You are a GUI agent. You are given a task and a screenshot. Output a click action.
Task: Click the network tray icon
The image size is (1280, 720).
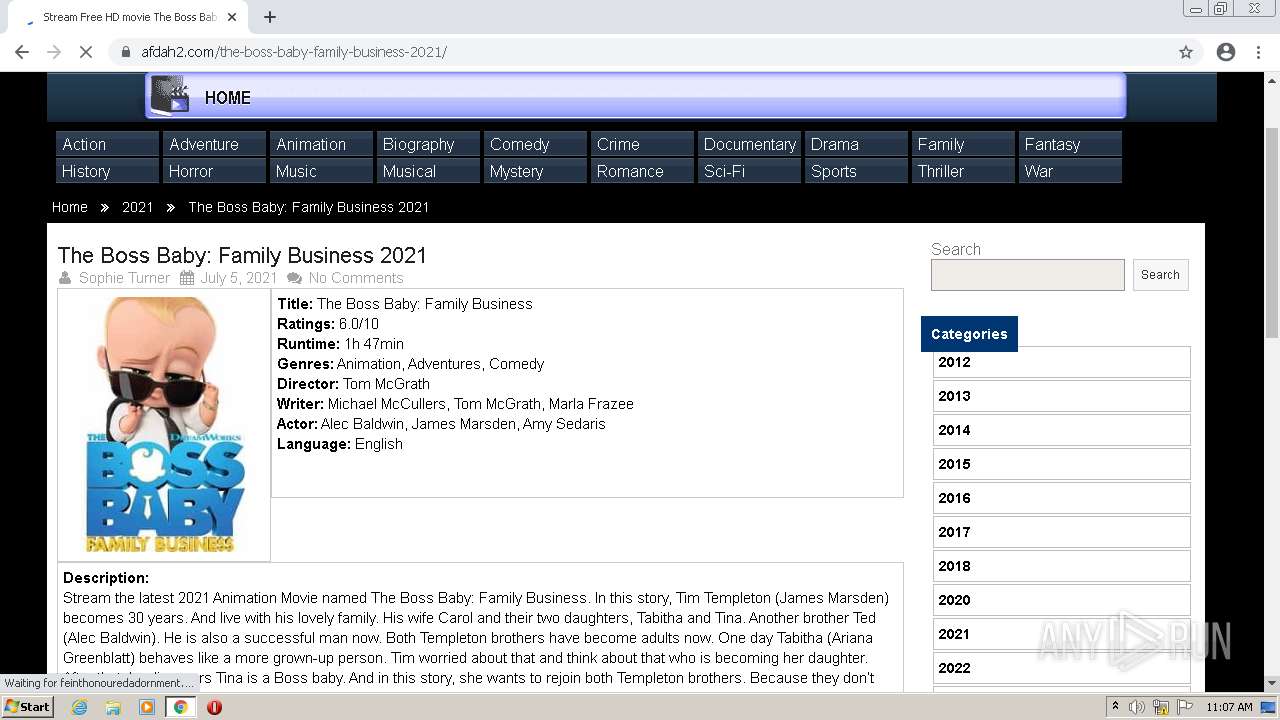[x=1161, y=707]
